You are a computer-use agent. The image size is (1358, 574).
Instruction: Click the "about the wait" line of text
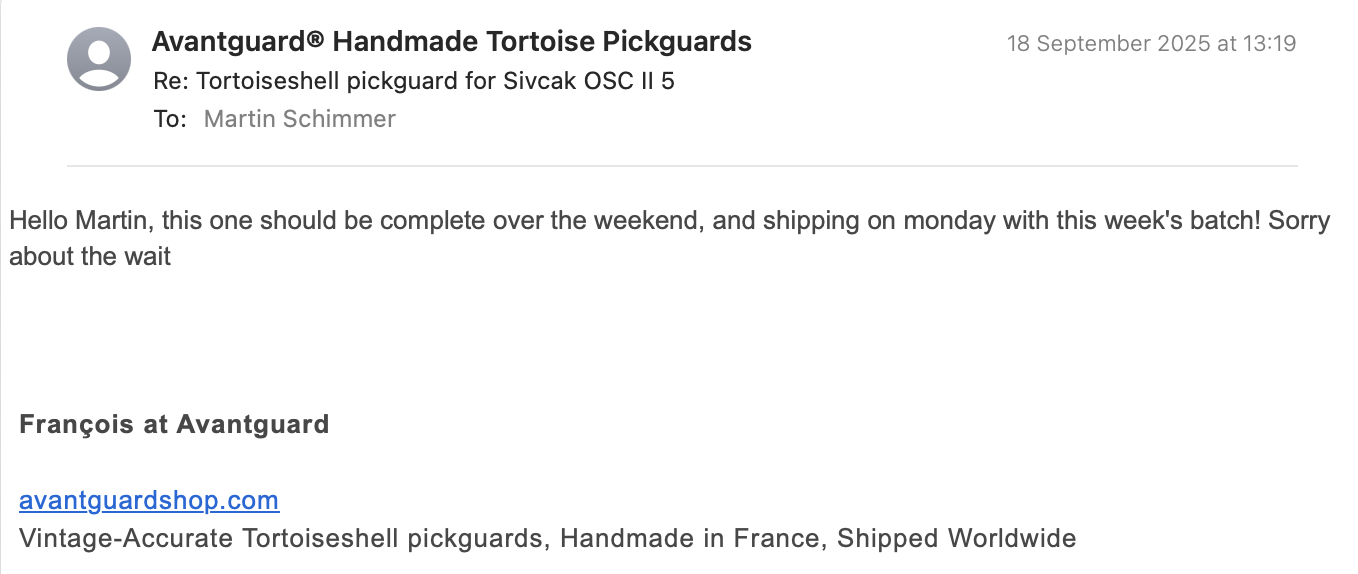tap(90, 256)
